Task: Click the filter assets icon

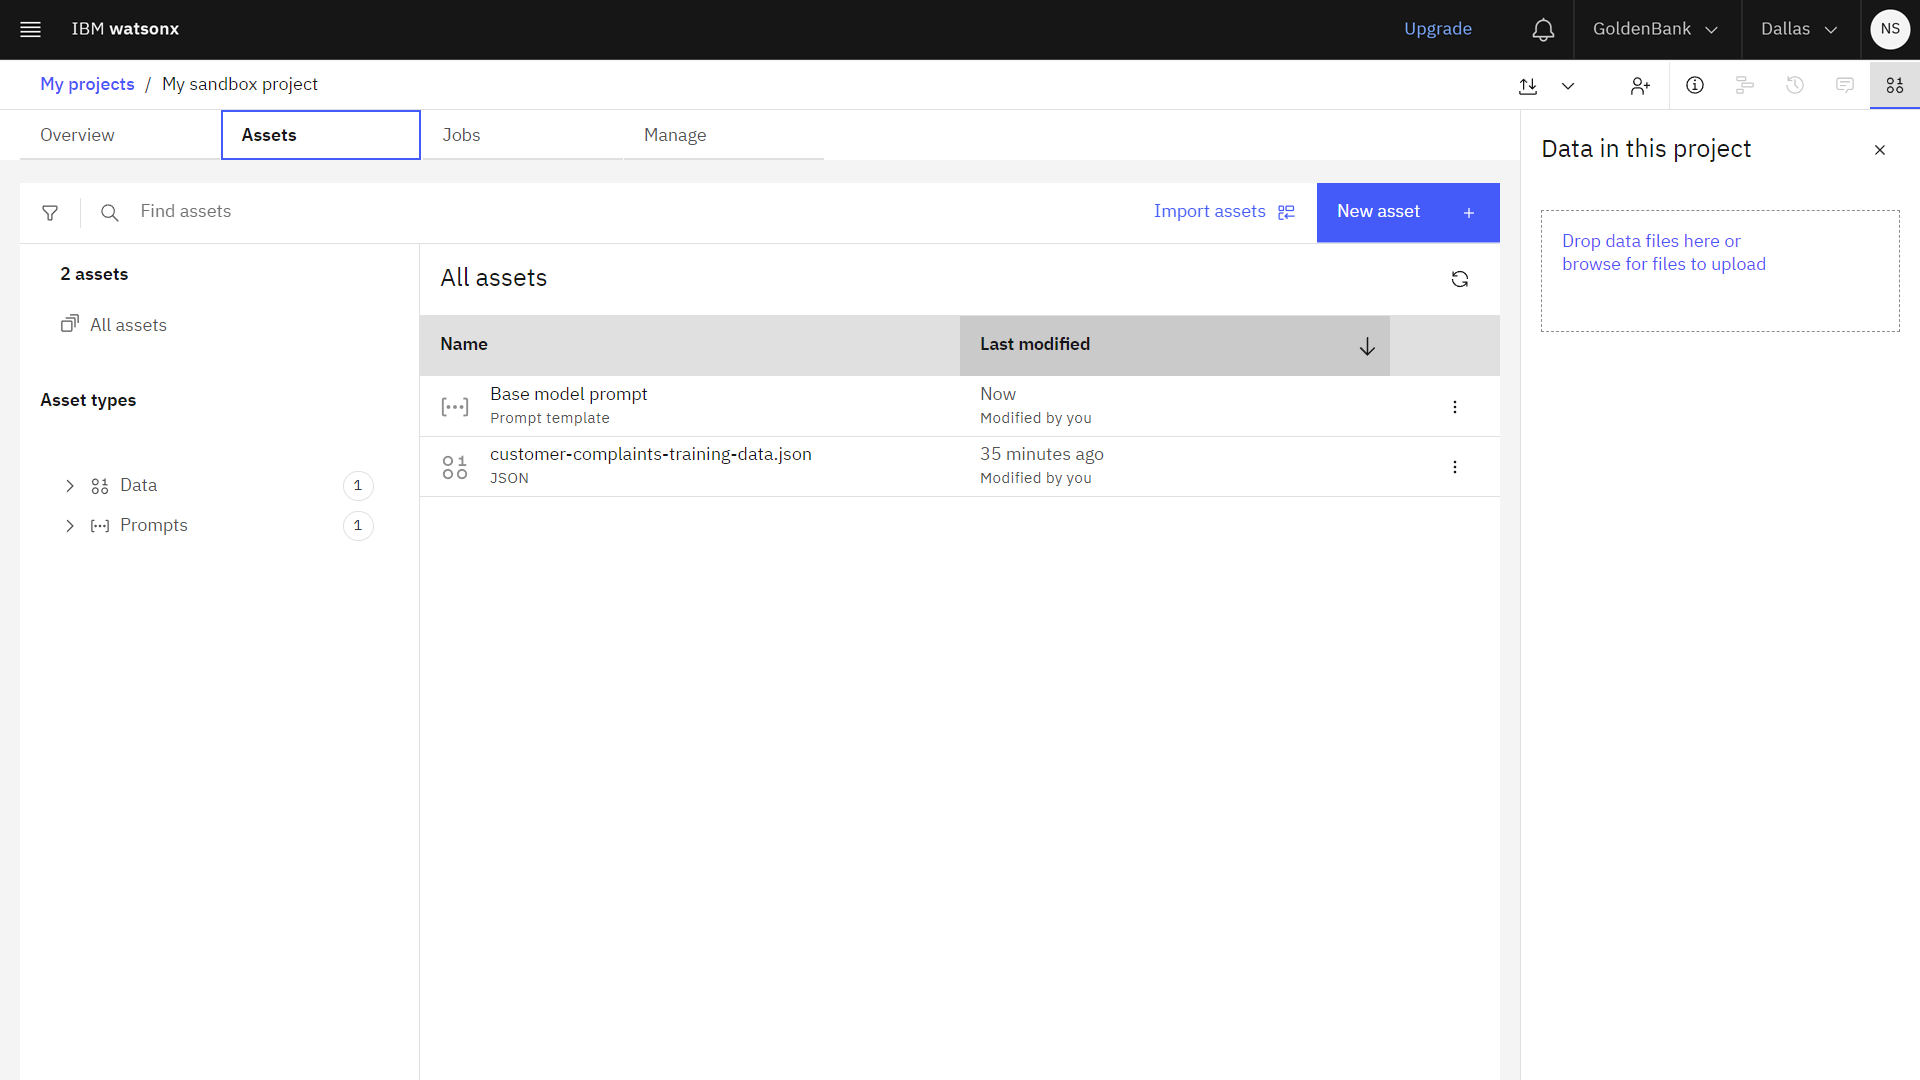Action: (50, 212)
